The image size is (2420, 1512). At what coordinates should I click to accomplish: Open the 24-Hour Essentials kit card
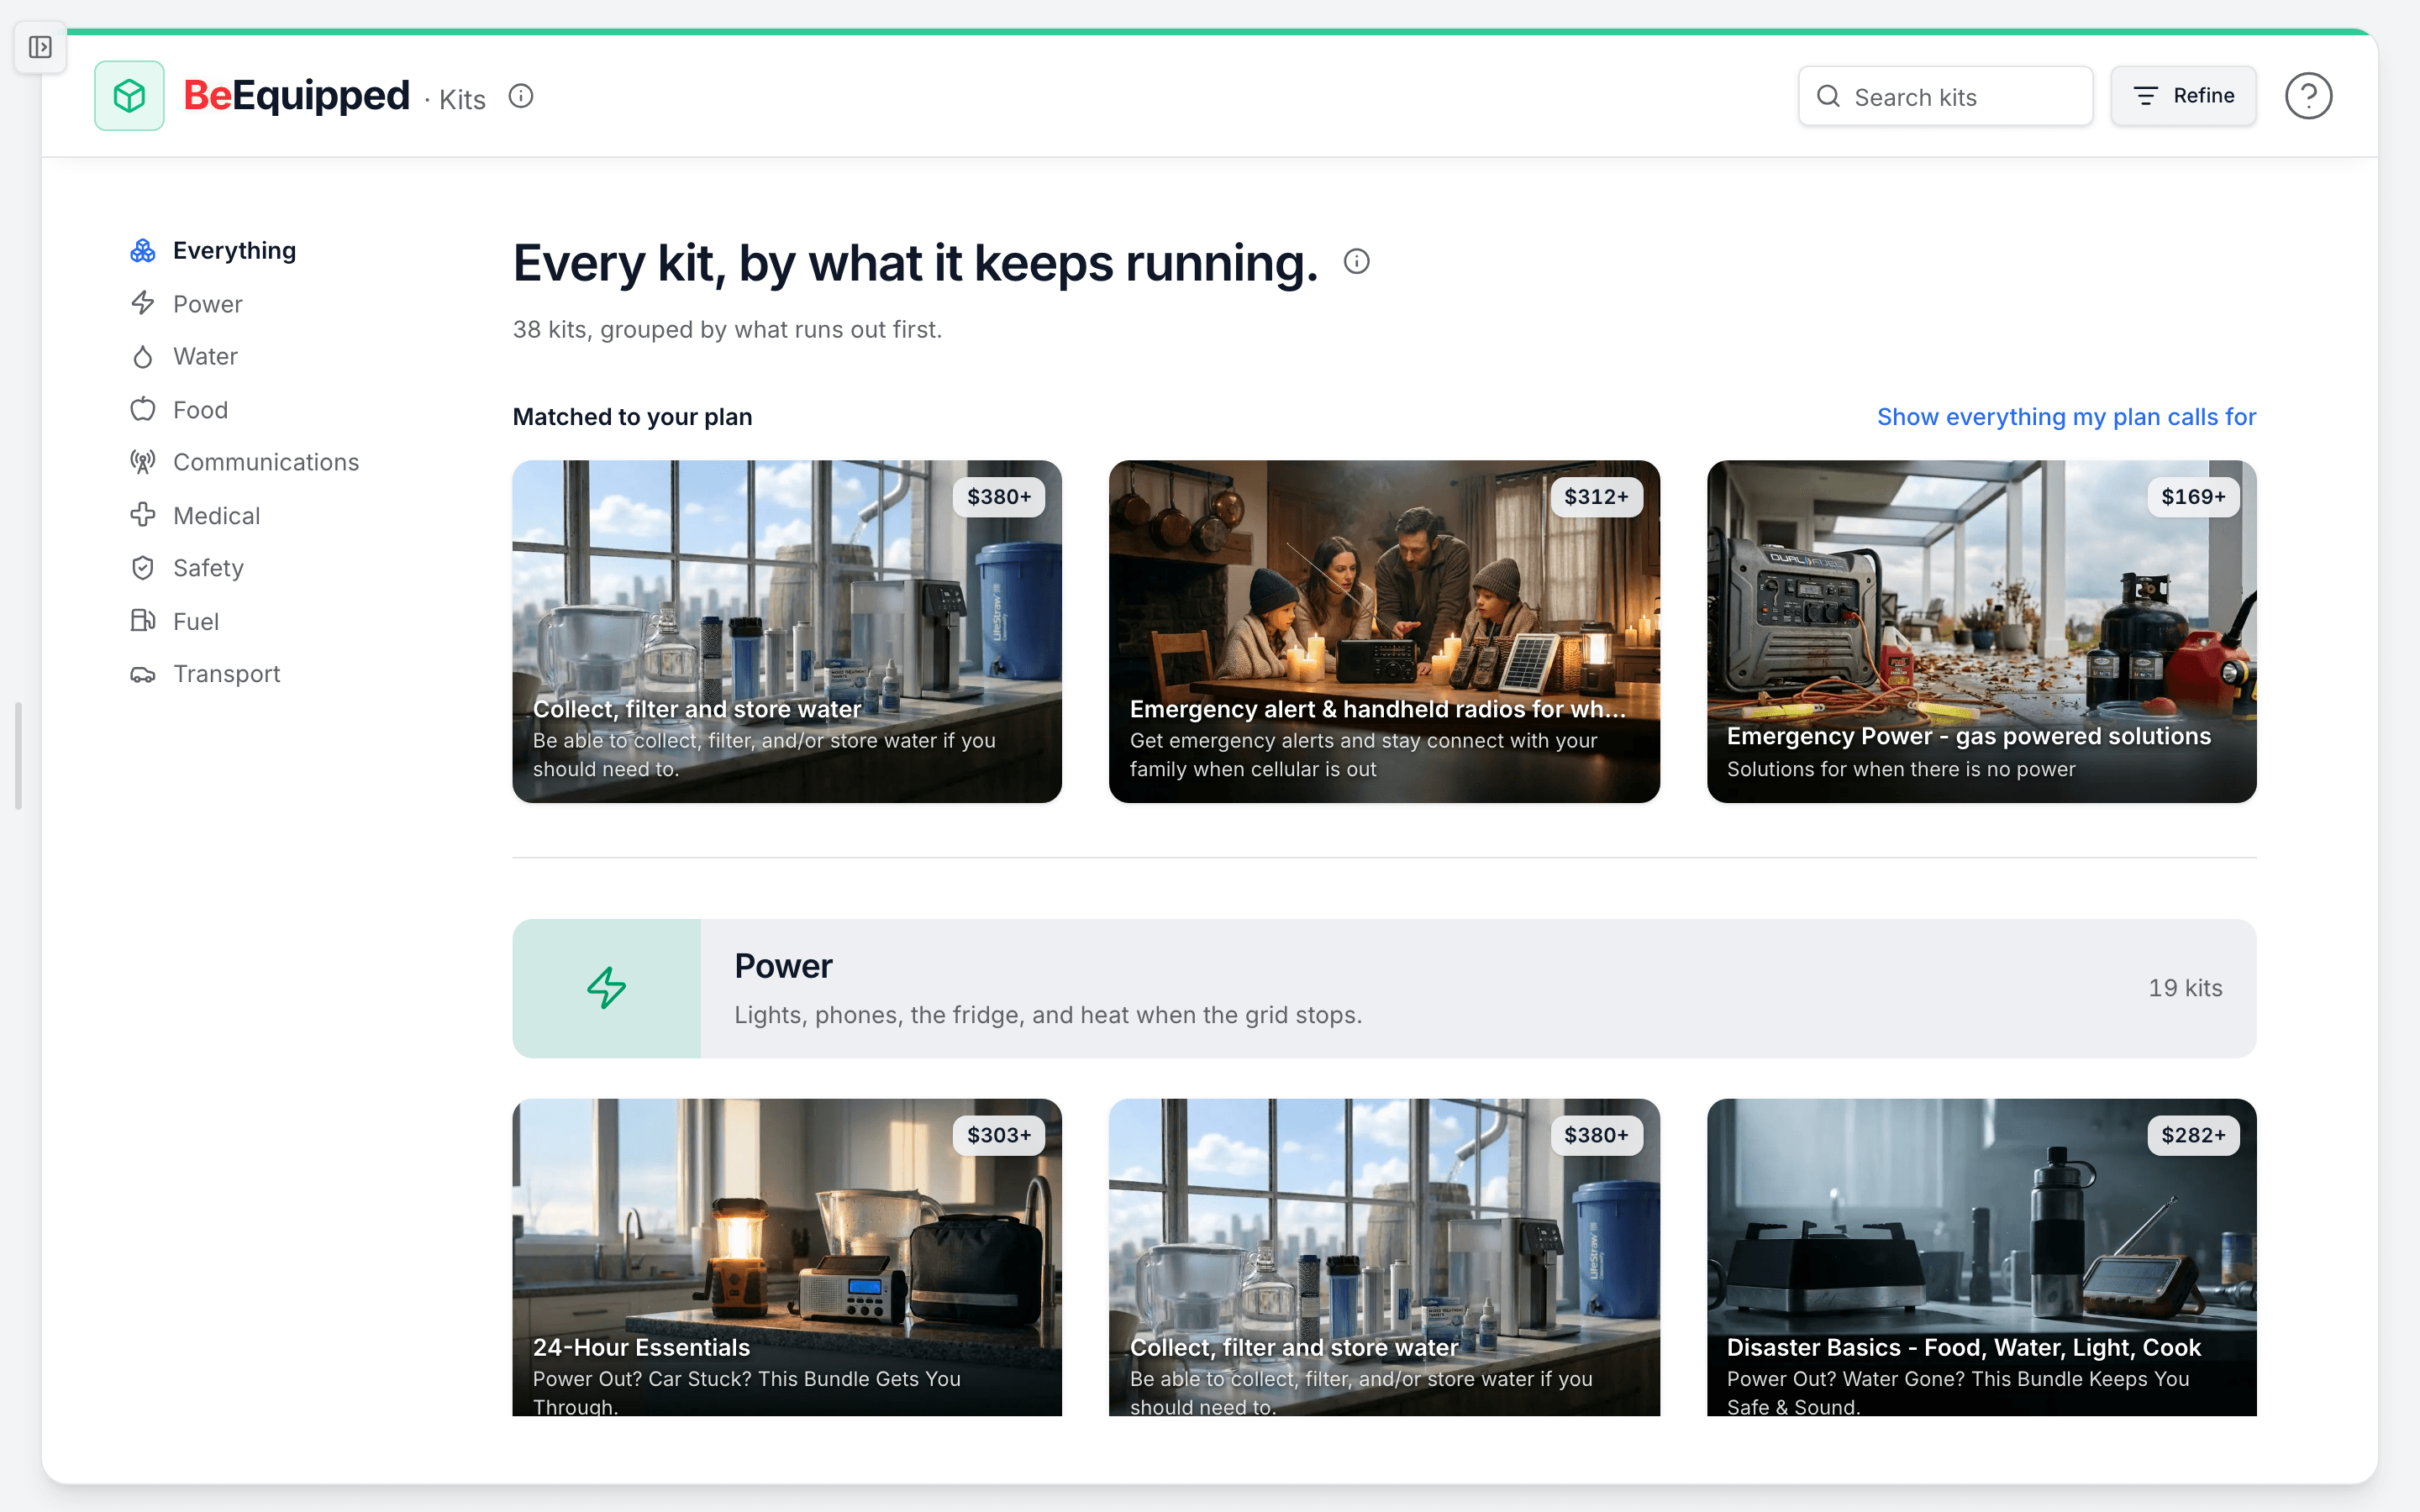pos(787,1257)
